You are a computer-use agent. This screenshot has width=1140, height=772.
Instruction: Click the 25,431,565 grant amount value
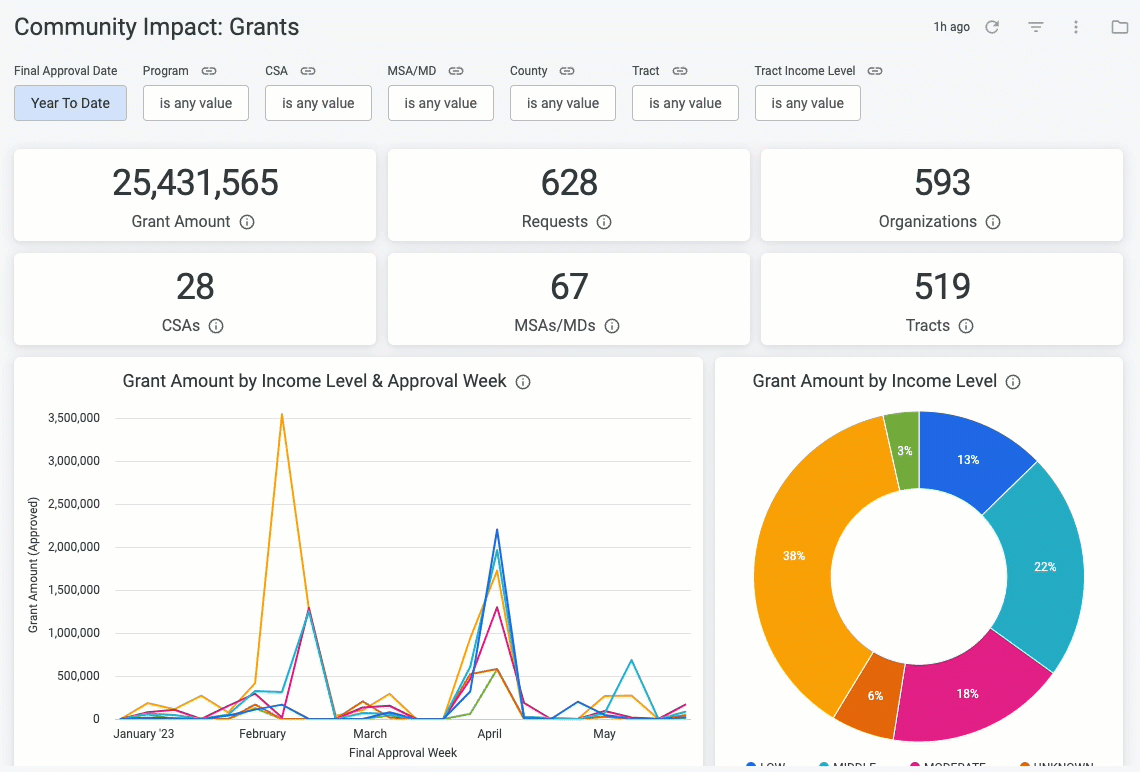pyautogui.click(x=196, y=182)
